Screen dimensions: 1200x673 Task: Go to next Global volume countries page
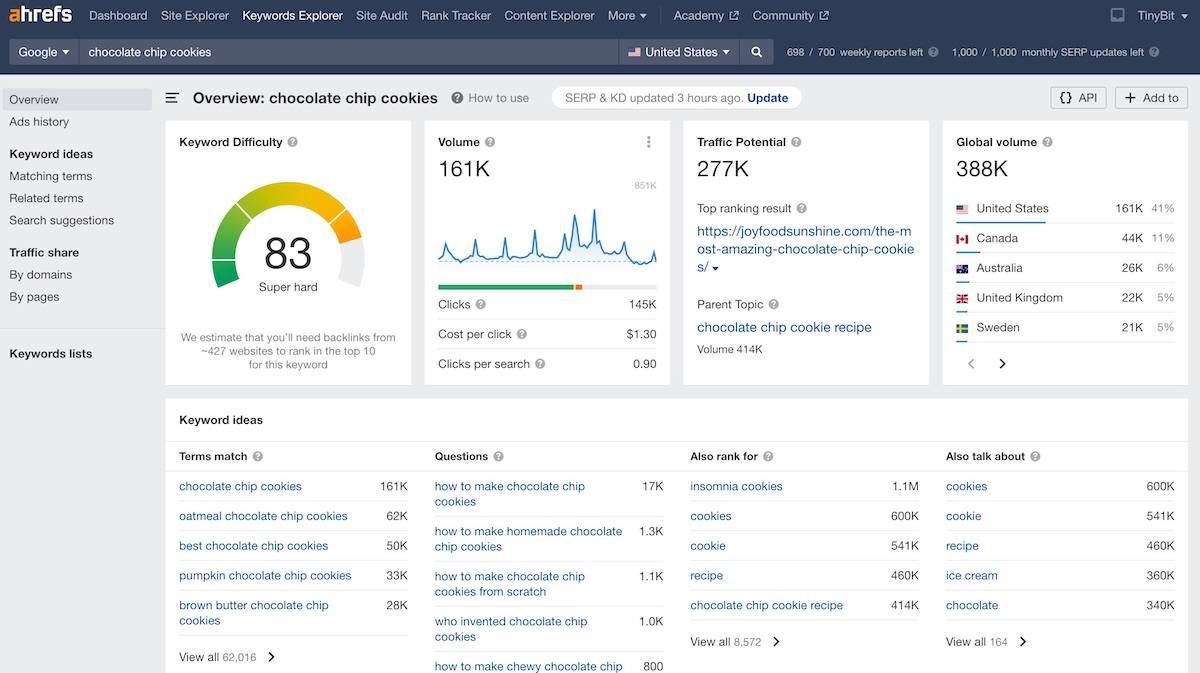pos(1003,364)
